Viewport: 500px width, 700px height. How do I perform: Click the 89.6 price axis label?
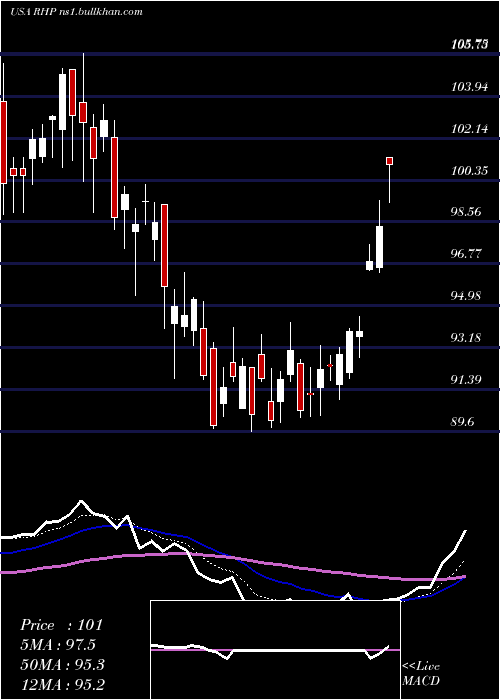pos(463,422)
